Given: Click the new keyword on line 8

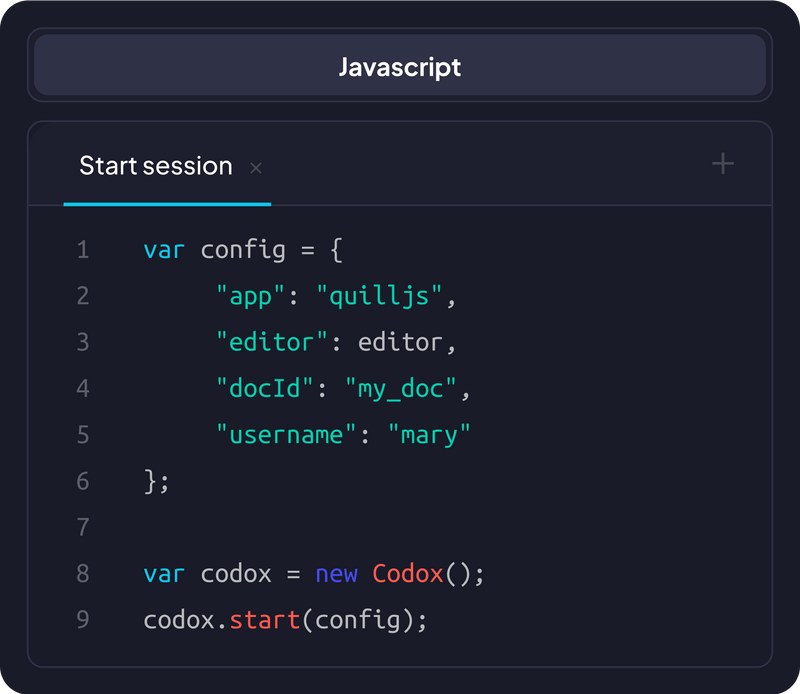Looking at the screenshot, I should pyautogui.click(x=336, y=574).
